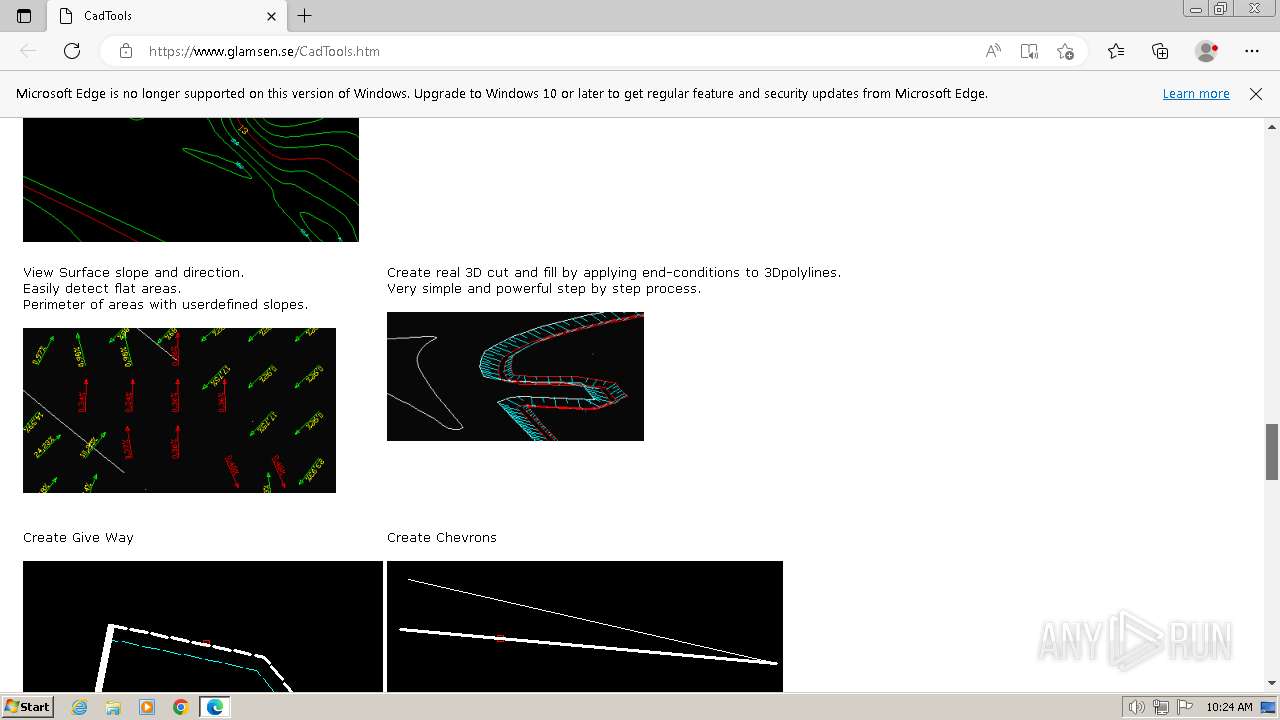Launch Internet Explorer from the taskbar
Screen dimensions: 1280x720
tap(79, 707)
